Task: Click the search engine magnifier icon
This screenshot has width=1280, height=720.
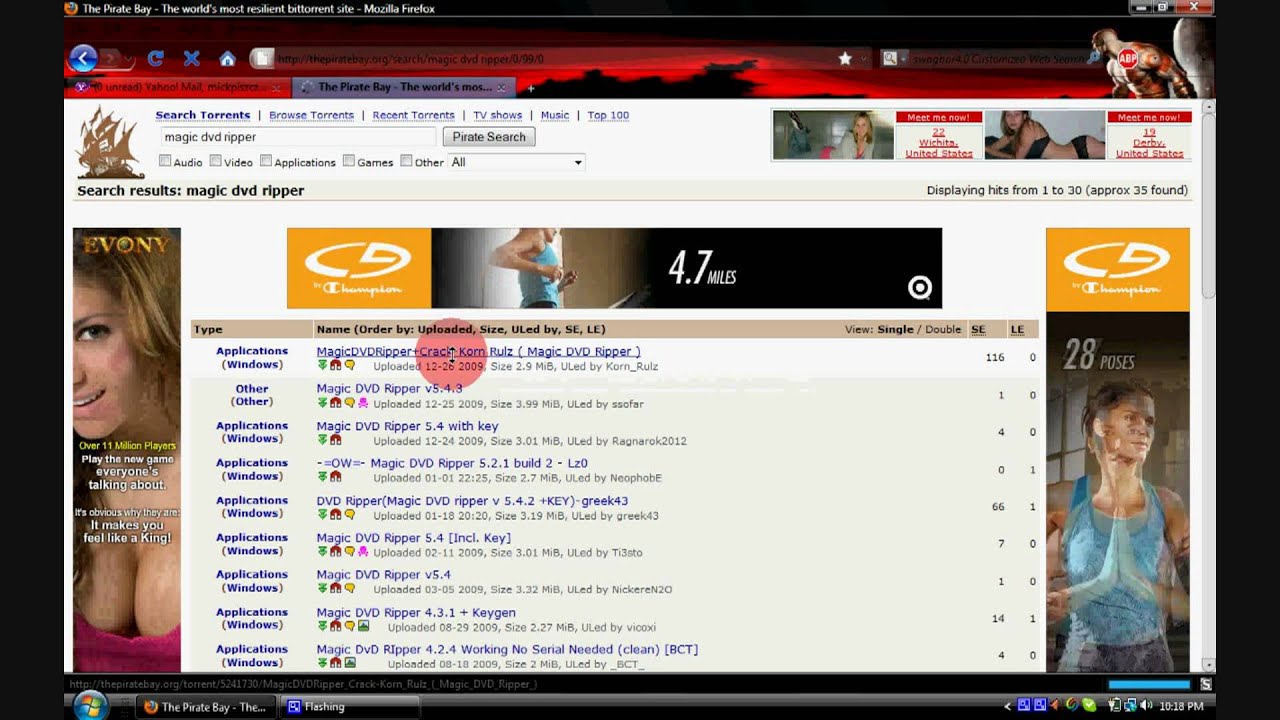Action: pos(889,59)
